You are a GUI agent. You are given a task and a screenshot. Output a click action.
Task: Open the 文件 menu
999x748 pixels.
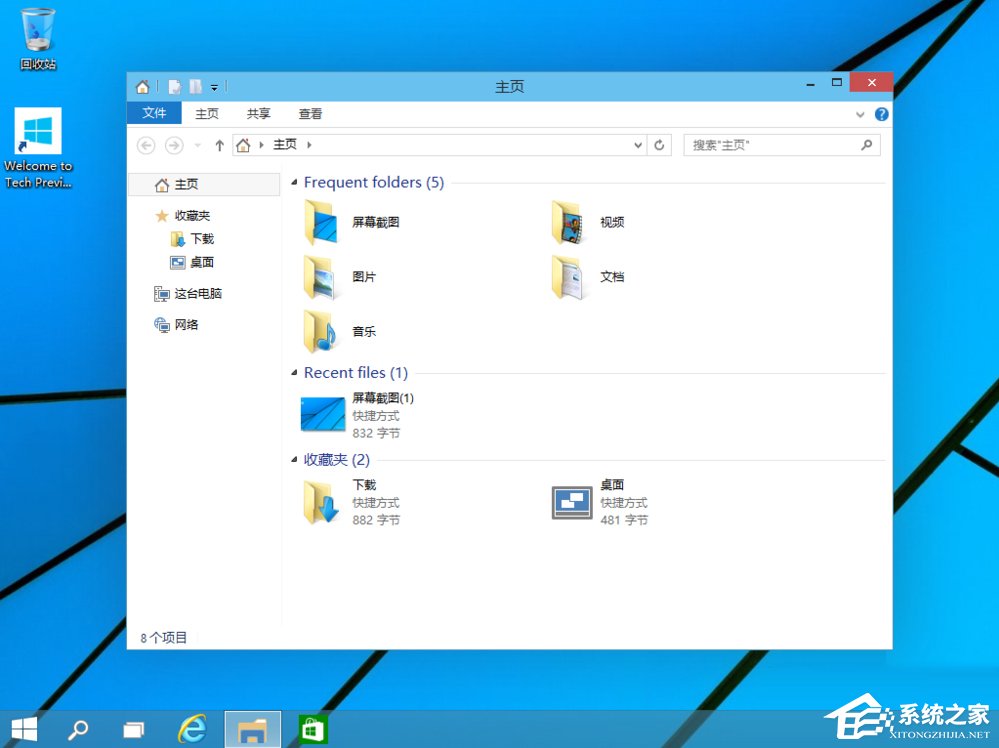[x=154, y=113]
